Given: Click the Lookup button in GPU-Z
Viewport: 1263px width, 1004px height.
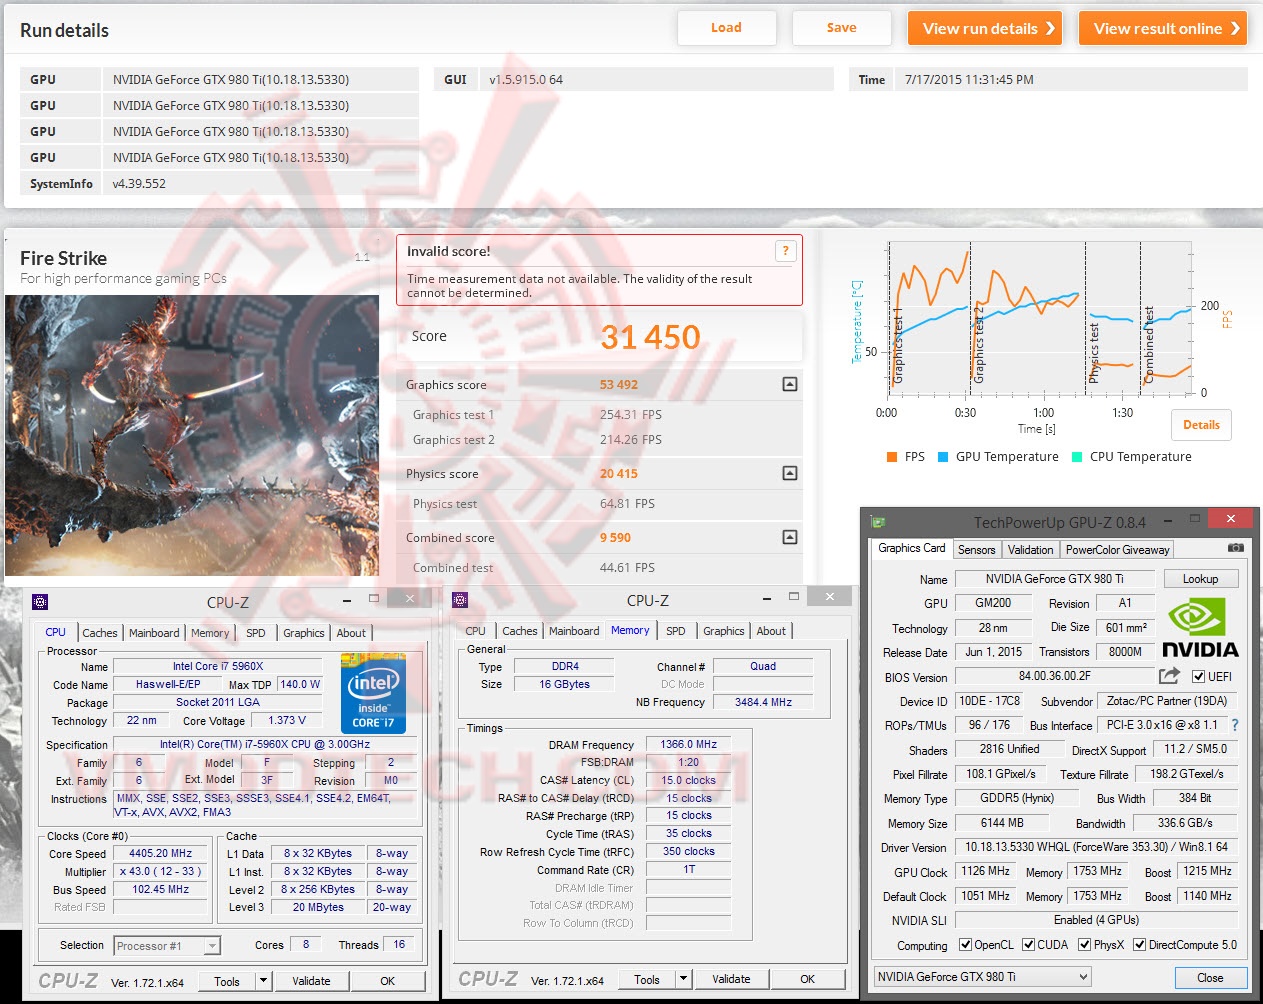Looking at the screenshot, I should click(1200, 579).
